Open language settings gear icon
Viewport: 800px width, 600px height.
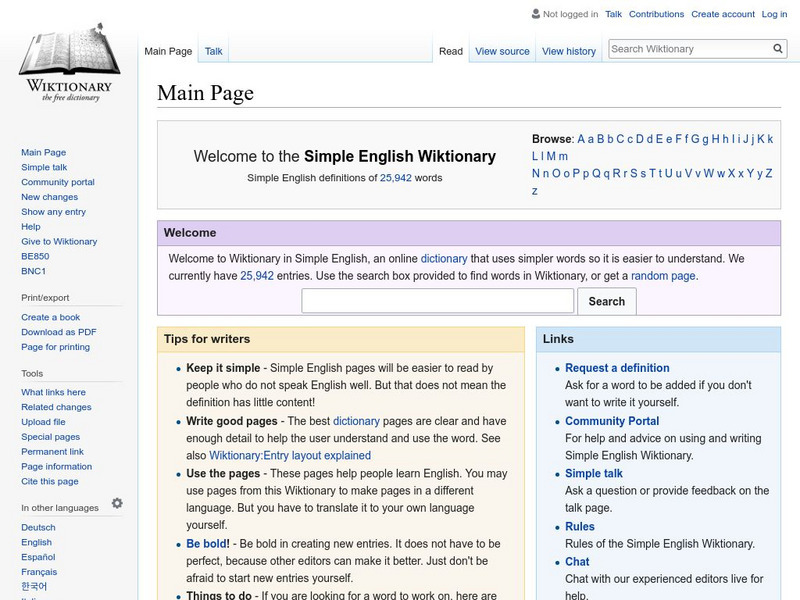pos(117,504)
